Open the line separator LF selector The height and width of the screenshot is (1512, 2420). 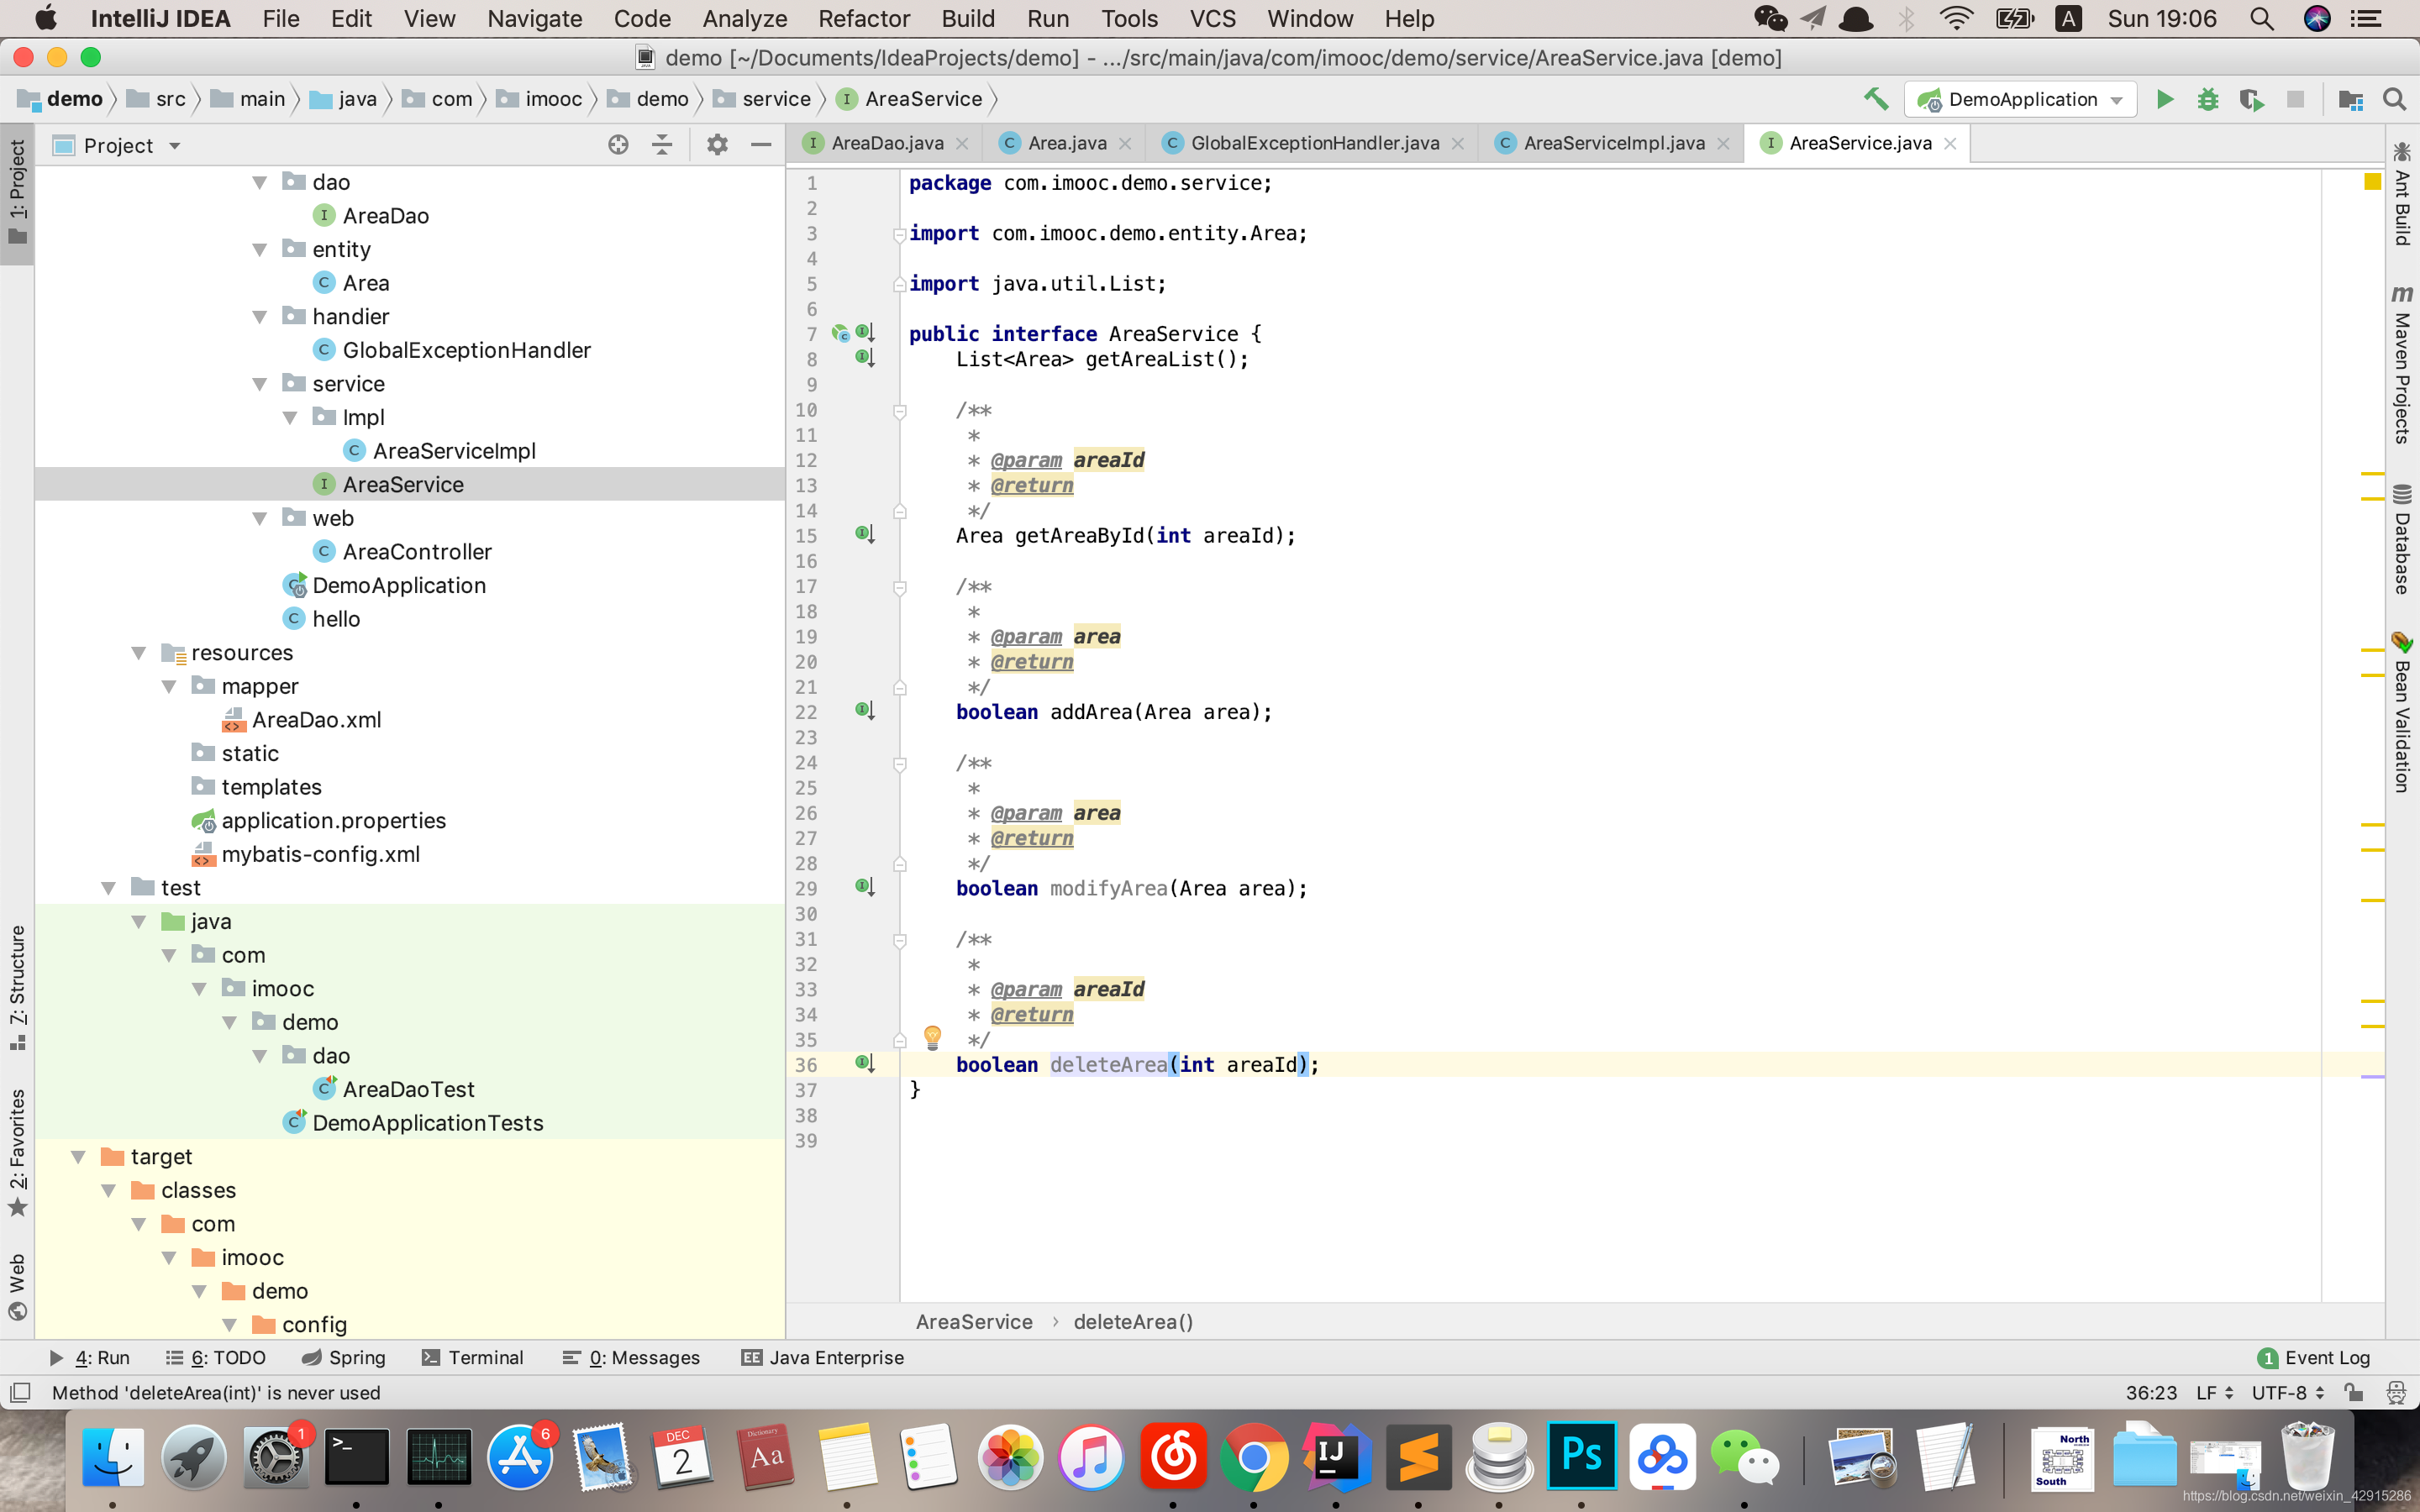pos(2214,1392)
